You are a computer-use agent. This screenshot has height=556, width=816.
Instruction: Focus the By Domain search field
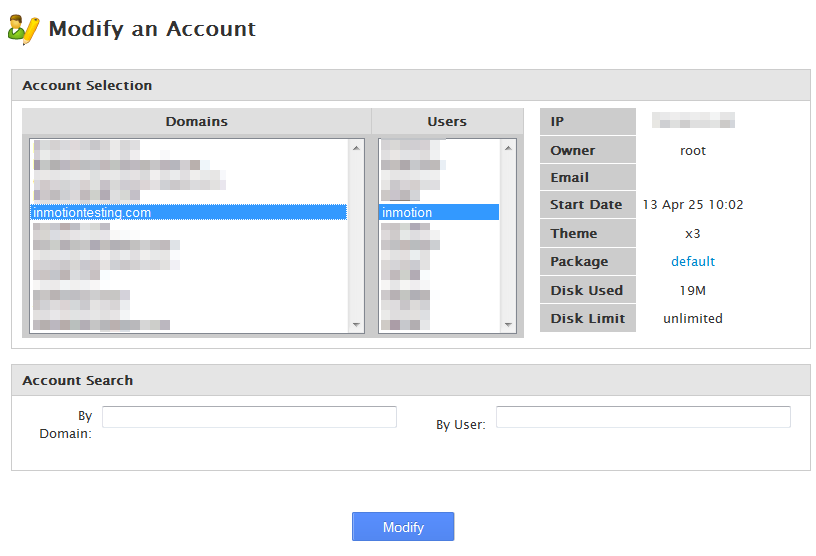pyautogui.click(x=249, y=417)
